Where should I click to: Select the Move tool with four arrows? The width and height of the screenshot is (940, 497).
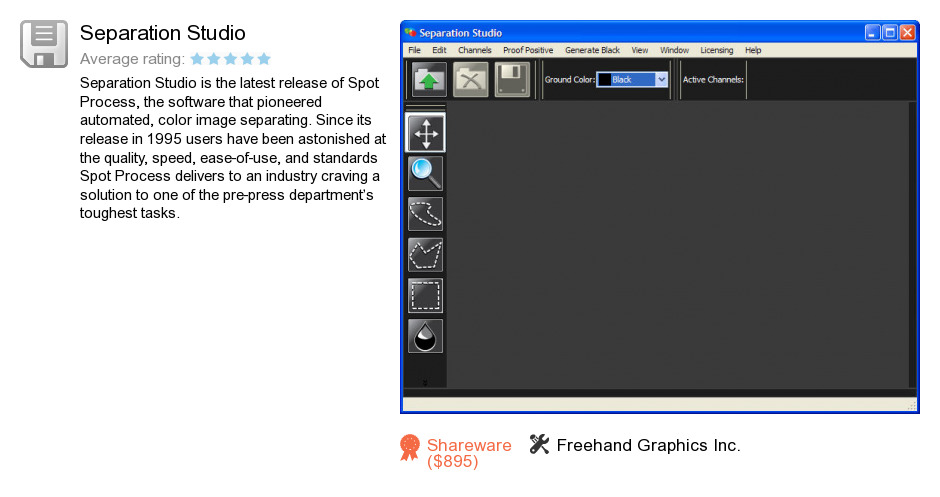426,133
